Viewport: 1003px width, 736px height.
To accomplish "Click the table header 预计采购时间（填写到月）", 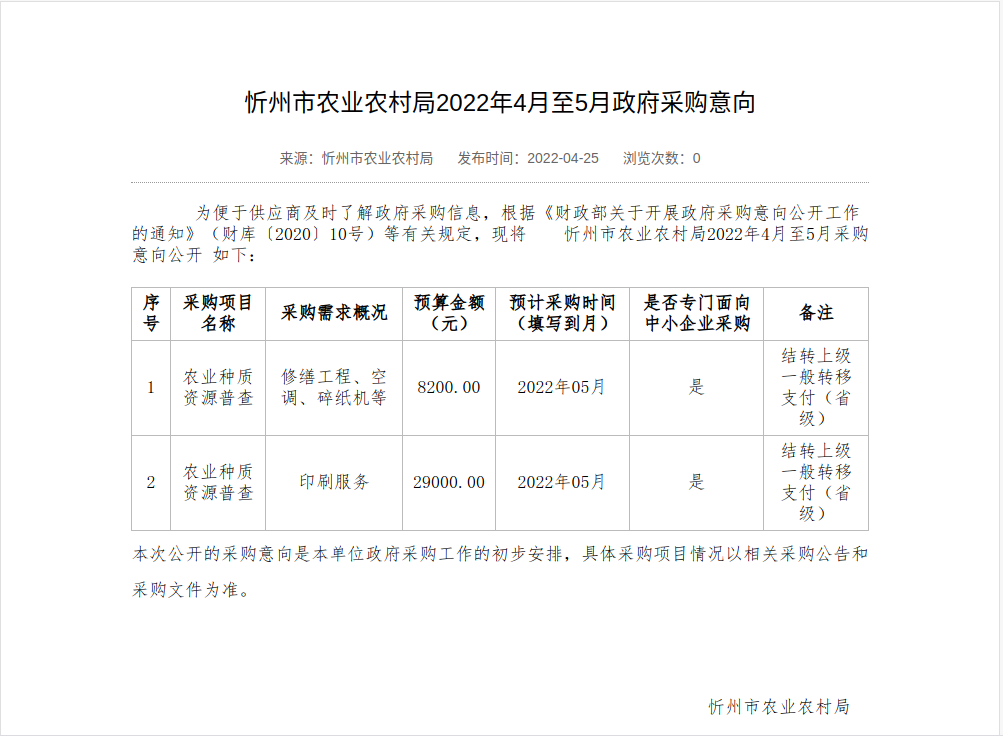I will click(562, 313).
